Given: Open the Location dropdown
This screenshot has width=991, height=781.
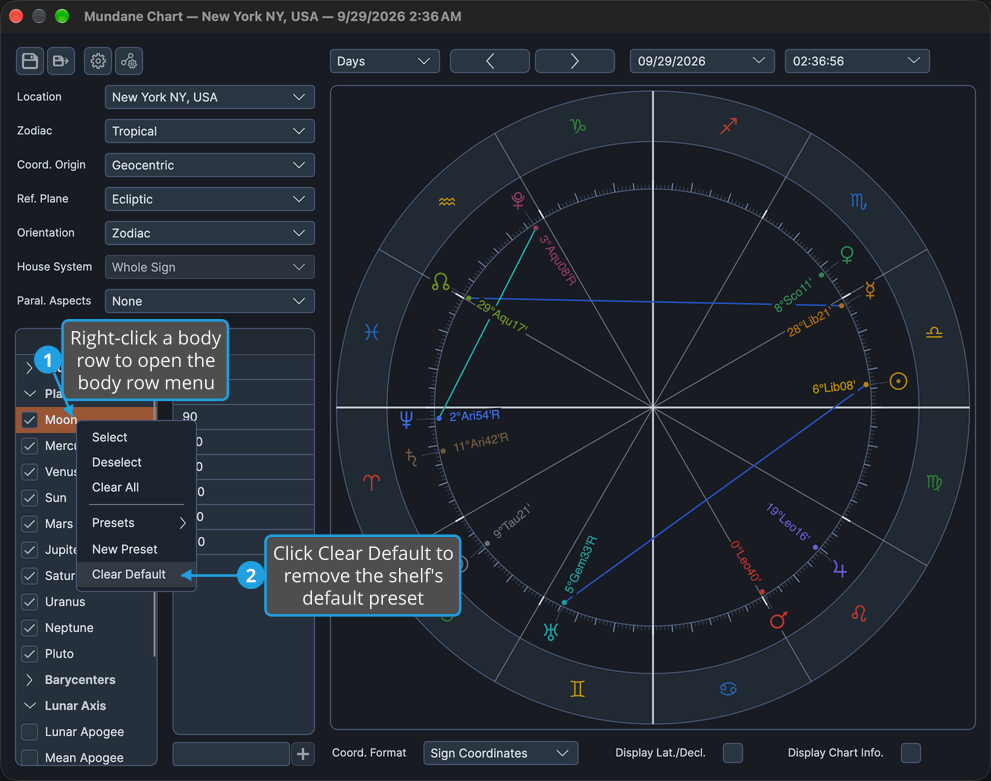Looking at the screenshot, I should [x=210, y=97].
